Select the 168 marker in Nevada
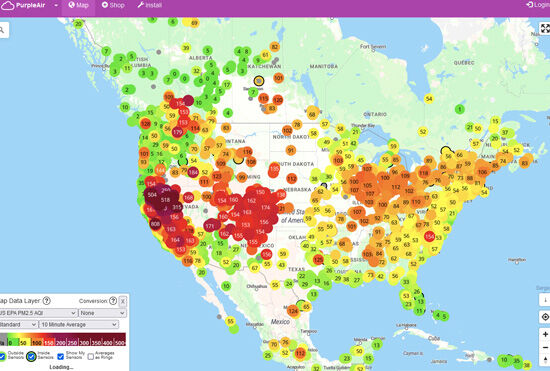 (x=189, y=197)
